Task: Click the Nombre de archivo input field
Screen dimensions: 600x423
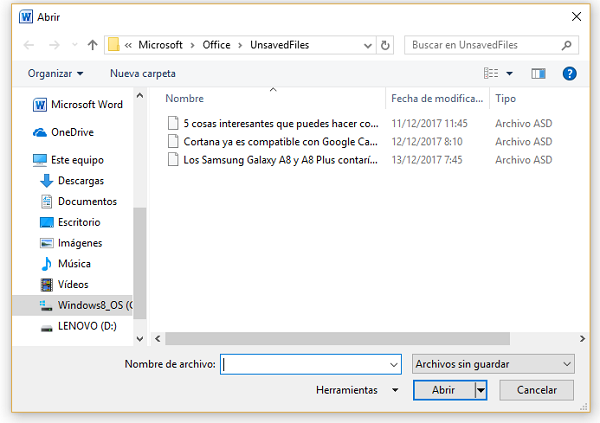Action: [x=310, y=364]
